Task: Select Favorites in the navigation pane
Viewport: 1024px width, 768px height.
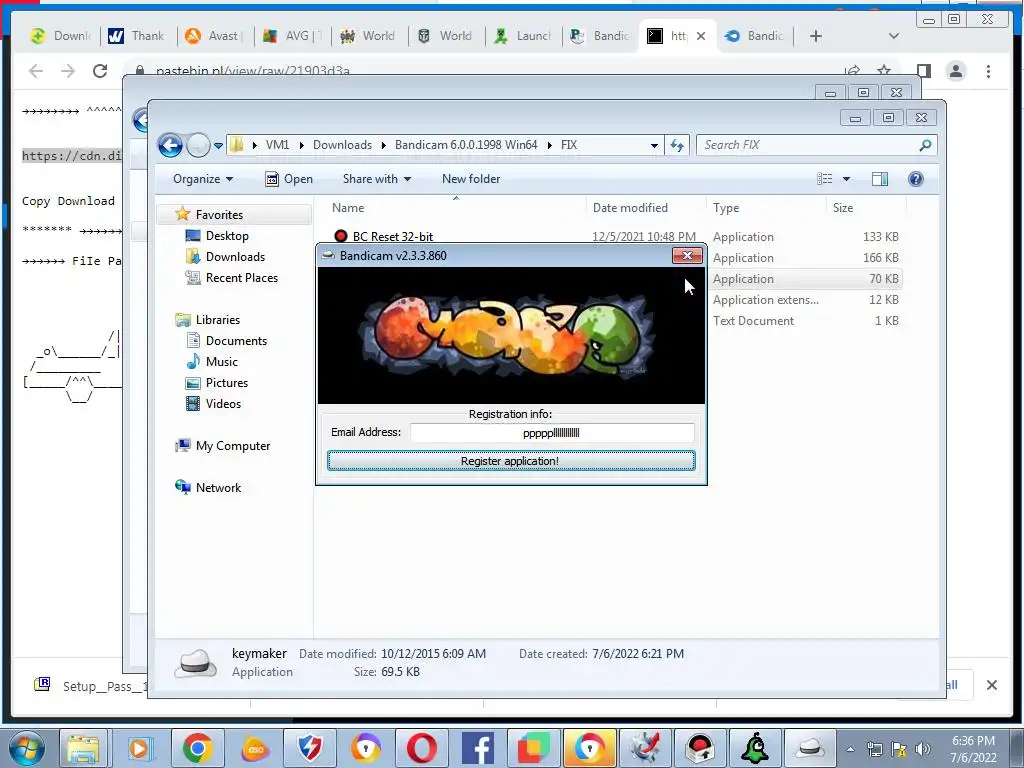Action: [219, 215]
